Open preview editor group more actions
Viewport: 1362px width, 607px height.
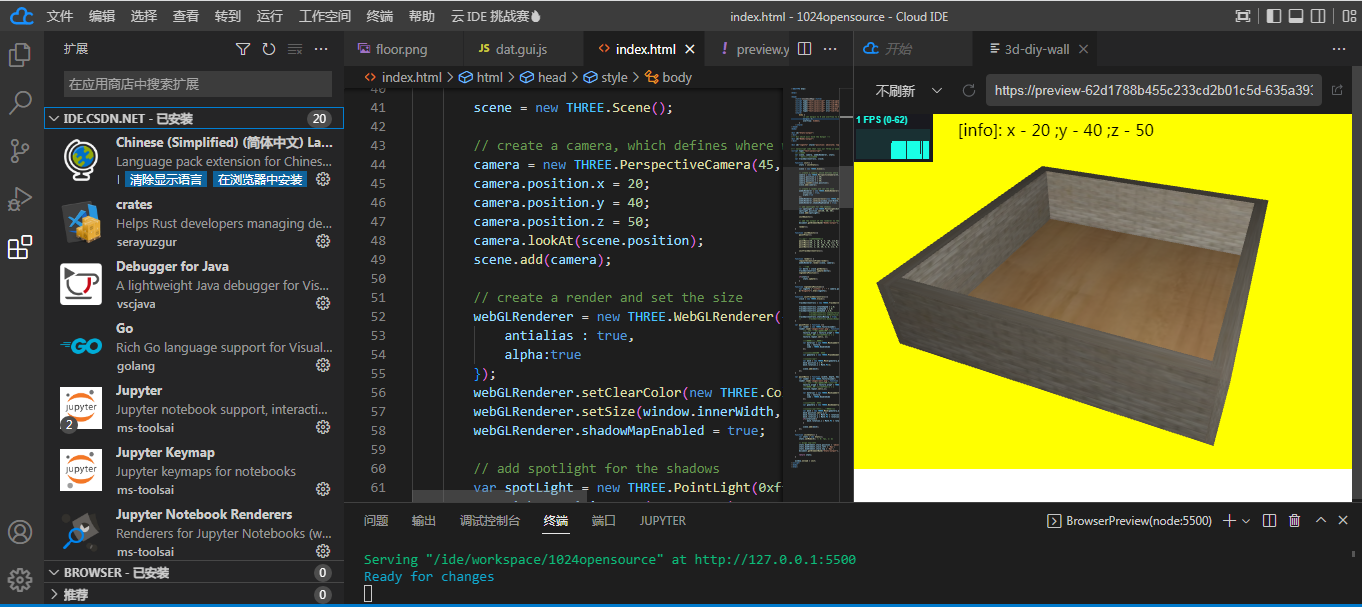pyautogui.click(x=1339, y=49)
